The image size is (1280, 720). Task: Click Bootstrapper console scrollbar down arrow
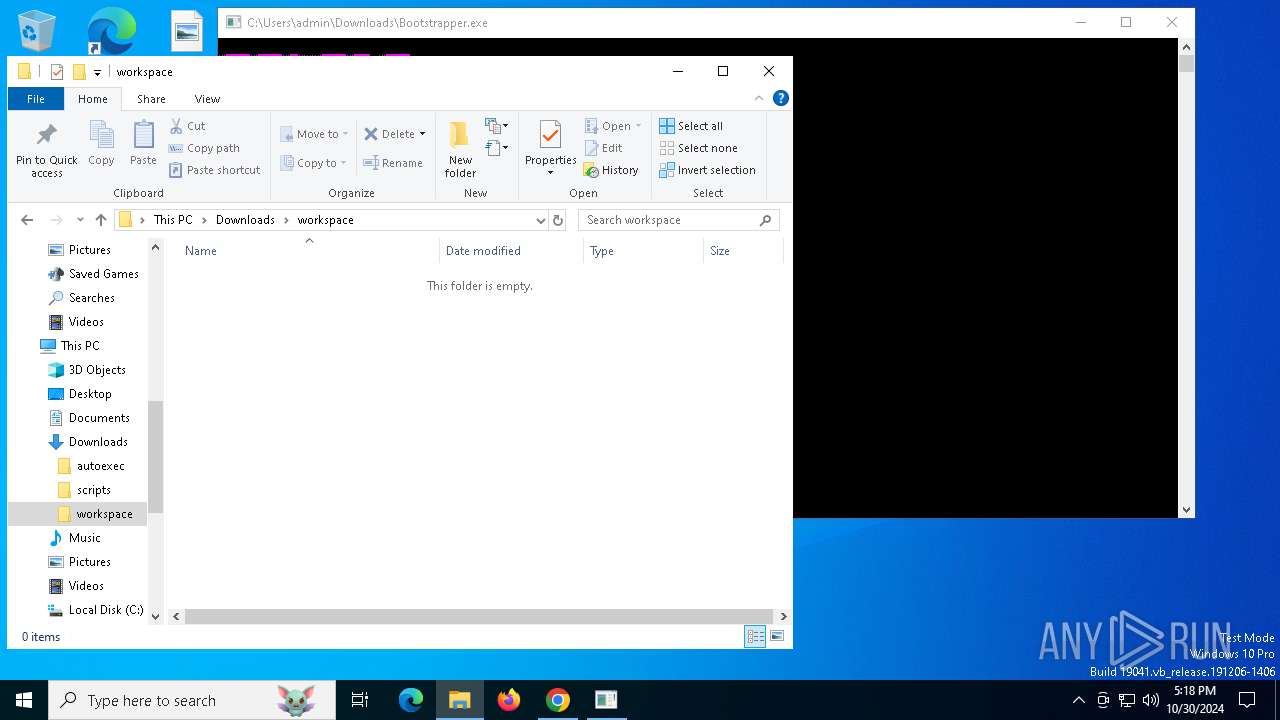click(x=1186, y=510)
